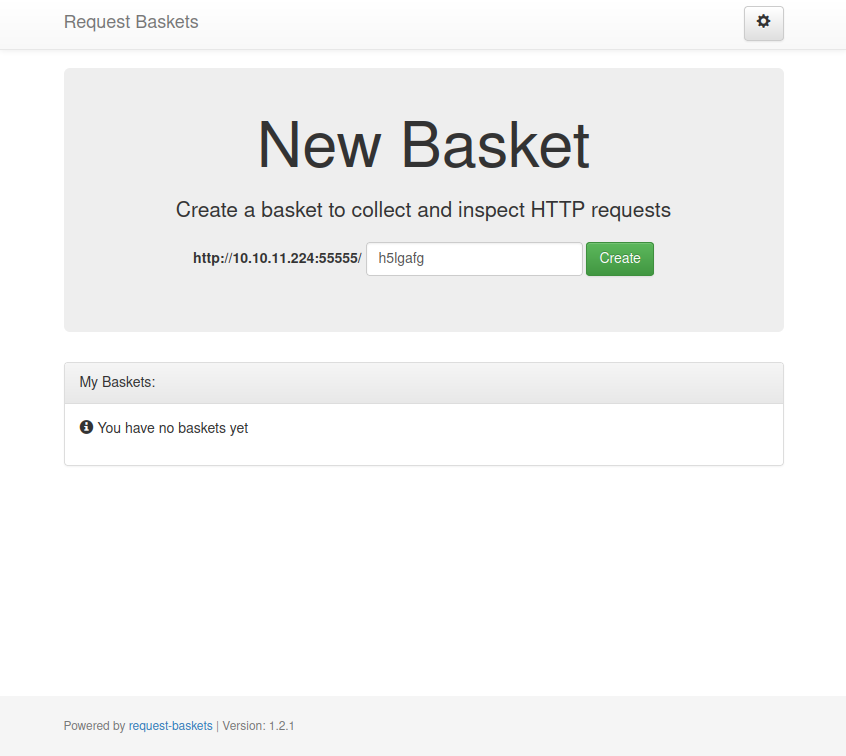Click the New Basket heading
Viewport: 846px width, 756px height.
pyautogui.click(x=423, y=145)
